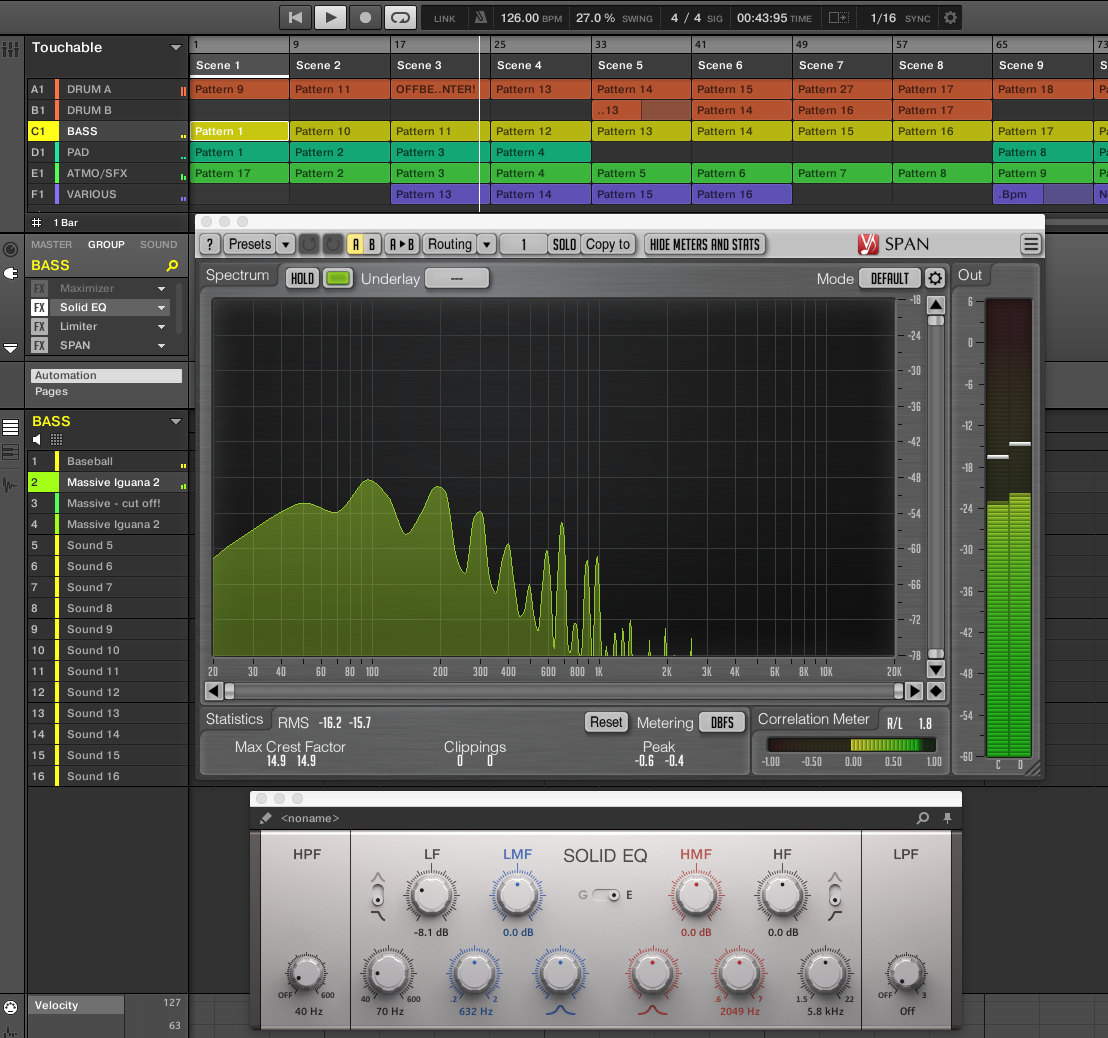Toggle the G/E switch on Solid EQ
The width and height of the screenshot is (1108, 1038).
605,895
